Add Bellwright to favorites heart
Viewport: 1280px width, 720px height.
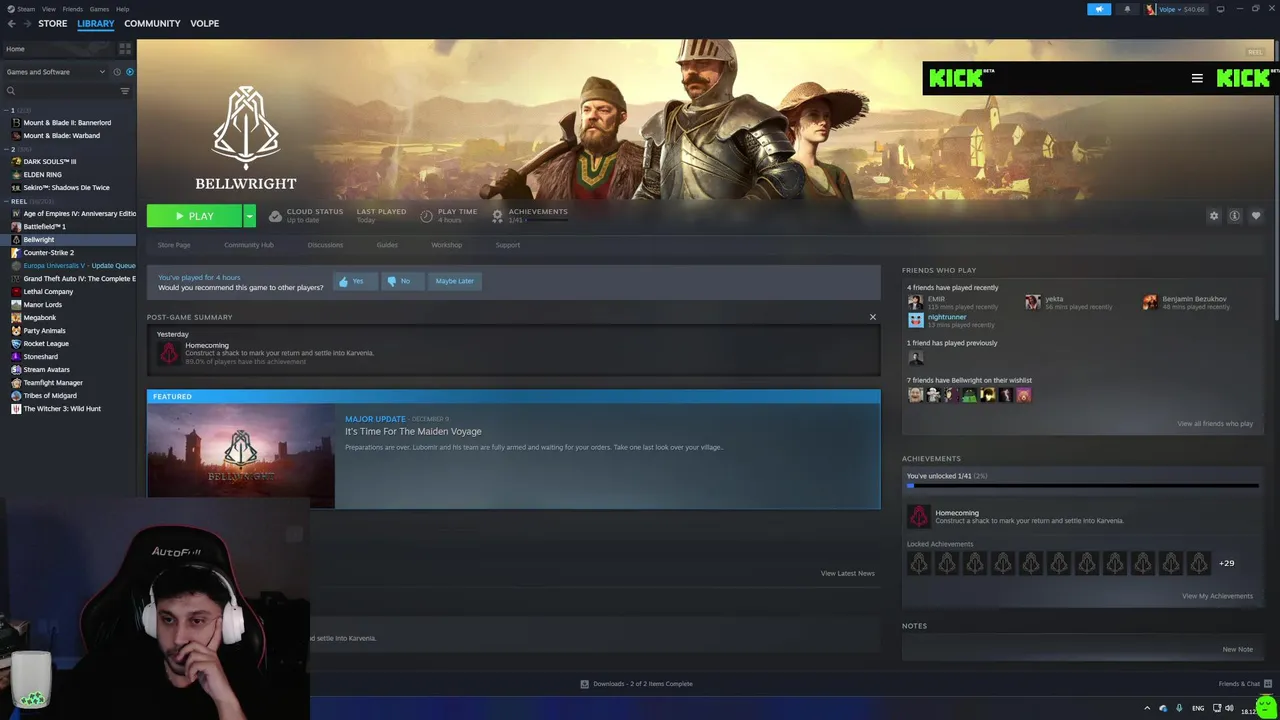click(1256, 216)
